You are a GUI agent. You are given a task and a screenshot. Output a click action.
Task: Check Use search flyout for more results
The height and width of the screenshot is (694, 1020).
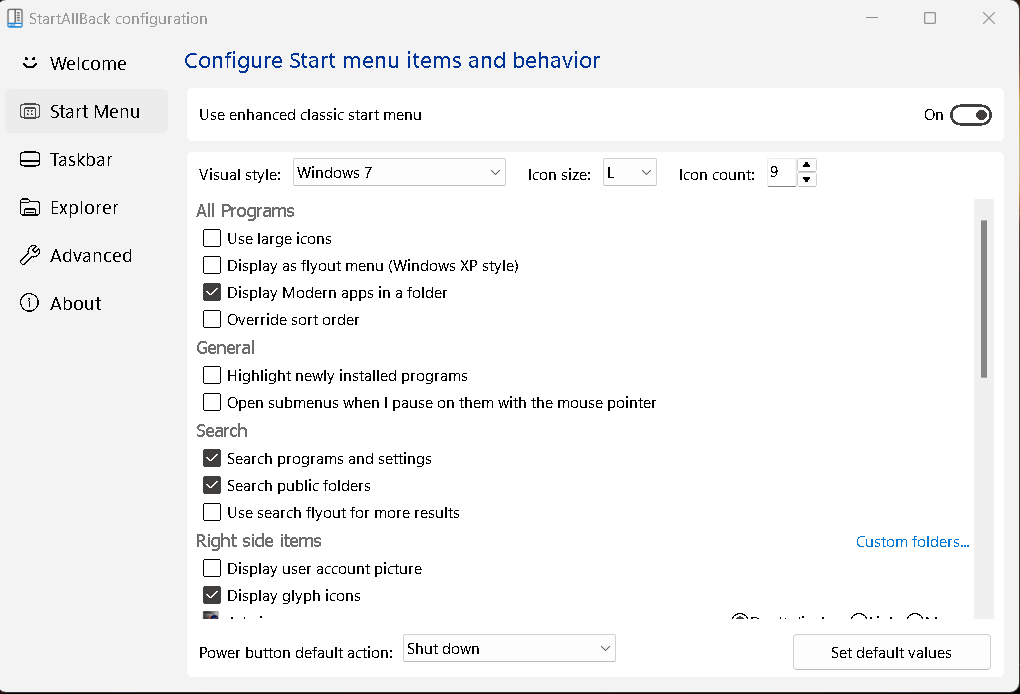coord(212,513)
